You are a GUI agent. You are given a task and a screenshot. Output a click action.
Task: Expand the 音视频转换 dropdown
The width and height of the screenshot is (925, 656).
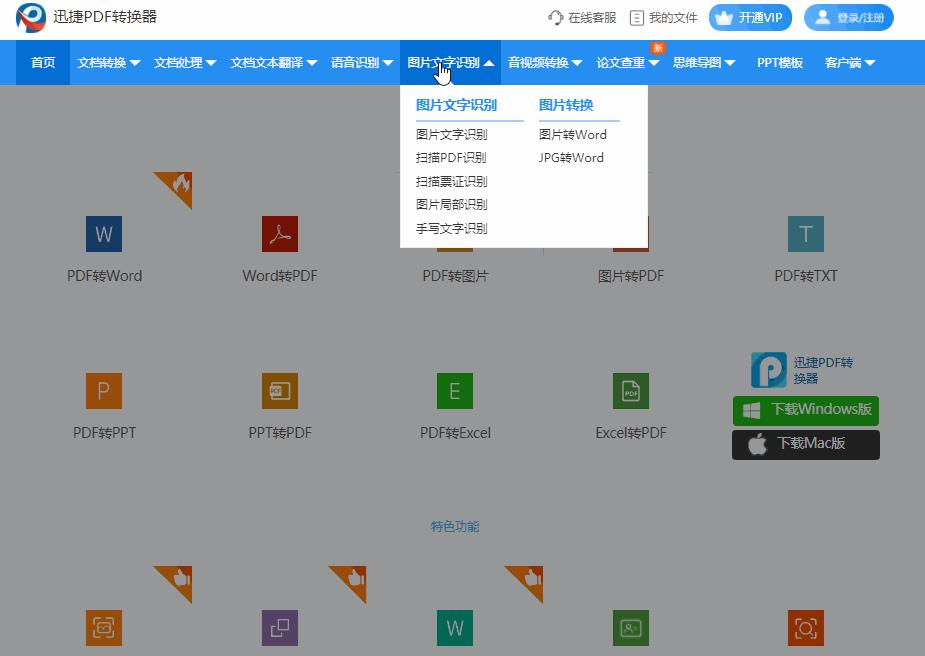(541, 61)
